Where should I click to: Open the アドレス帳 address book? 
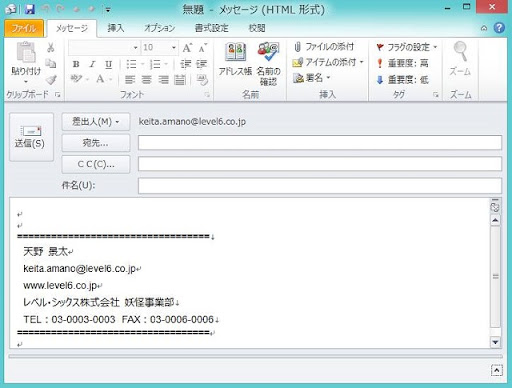(235, 60)
